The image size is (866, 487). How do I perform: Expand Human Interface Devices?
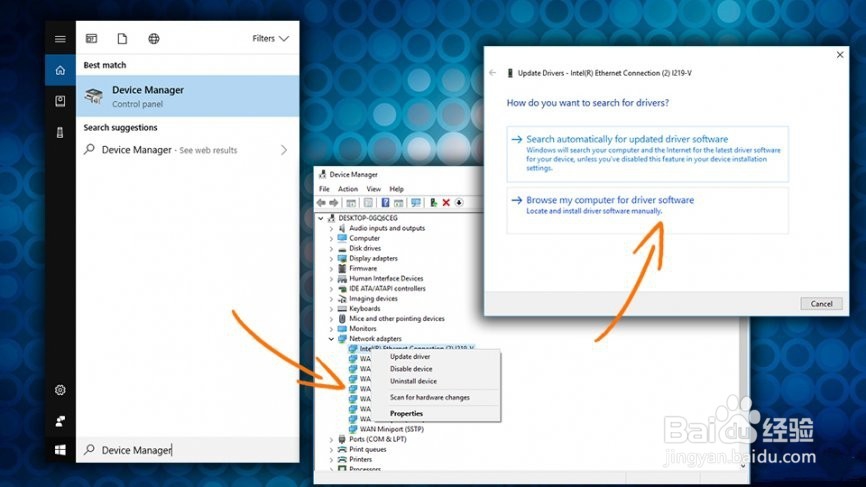(x=331, y=278)
